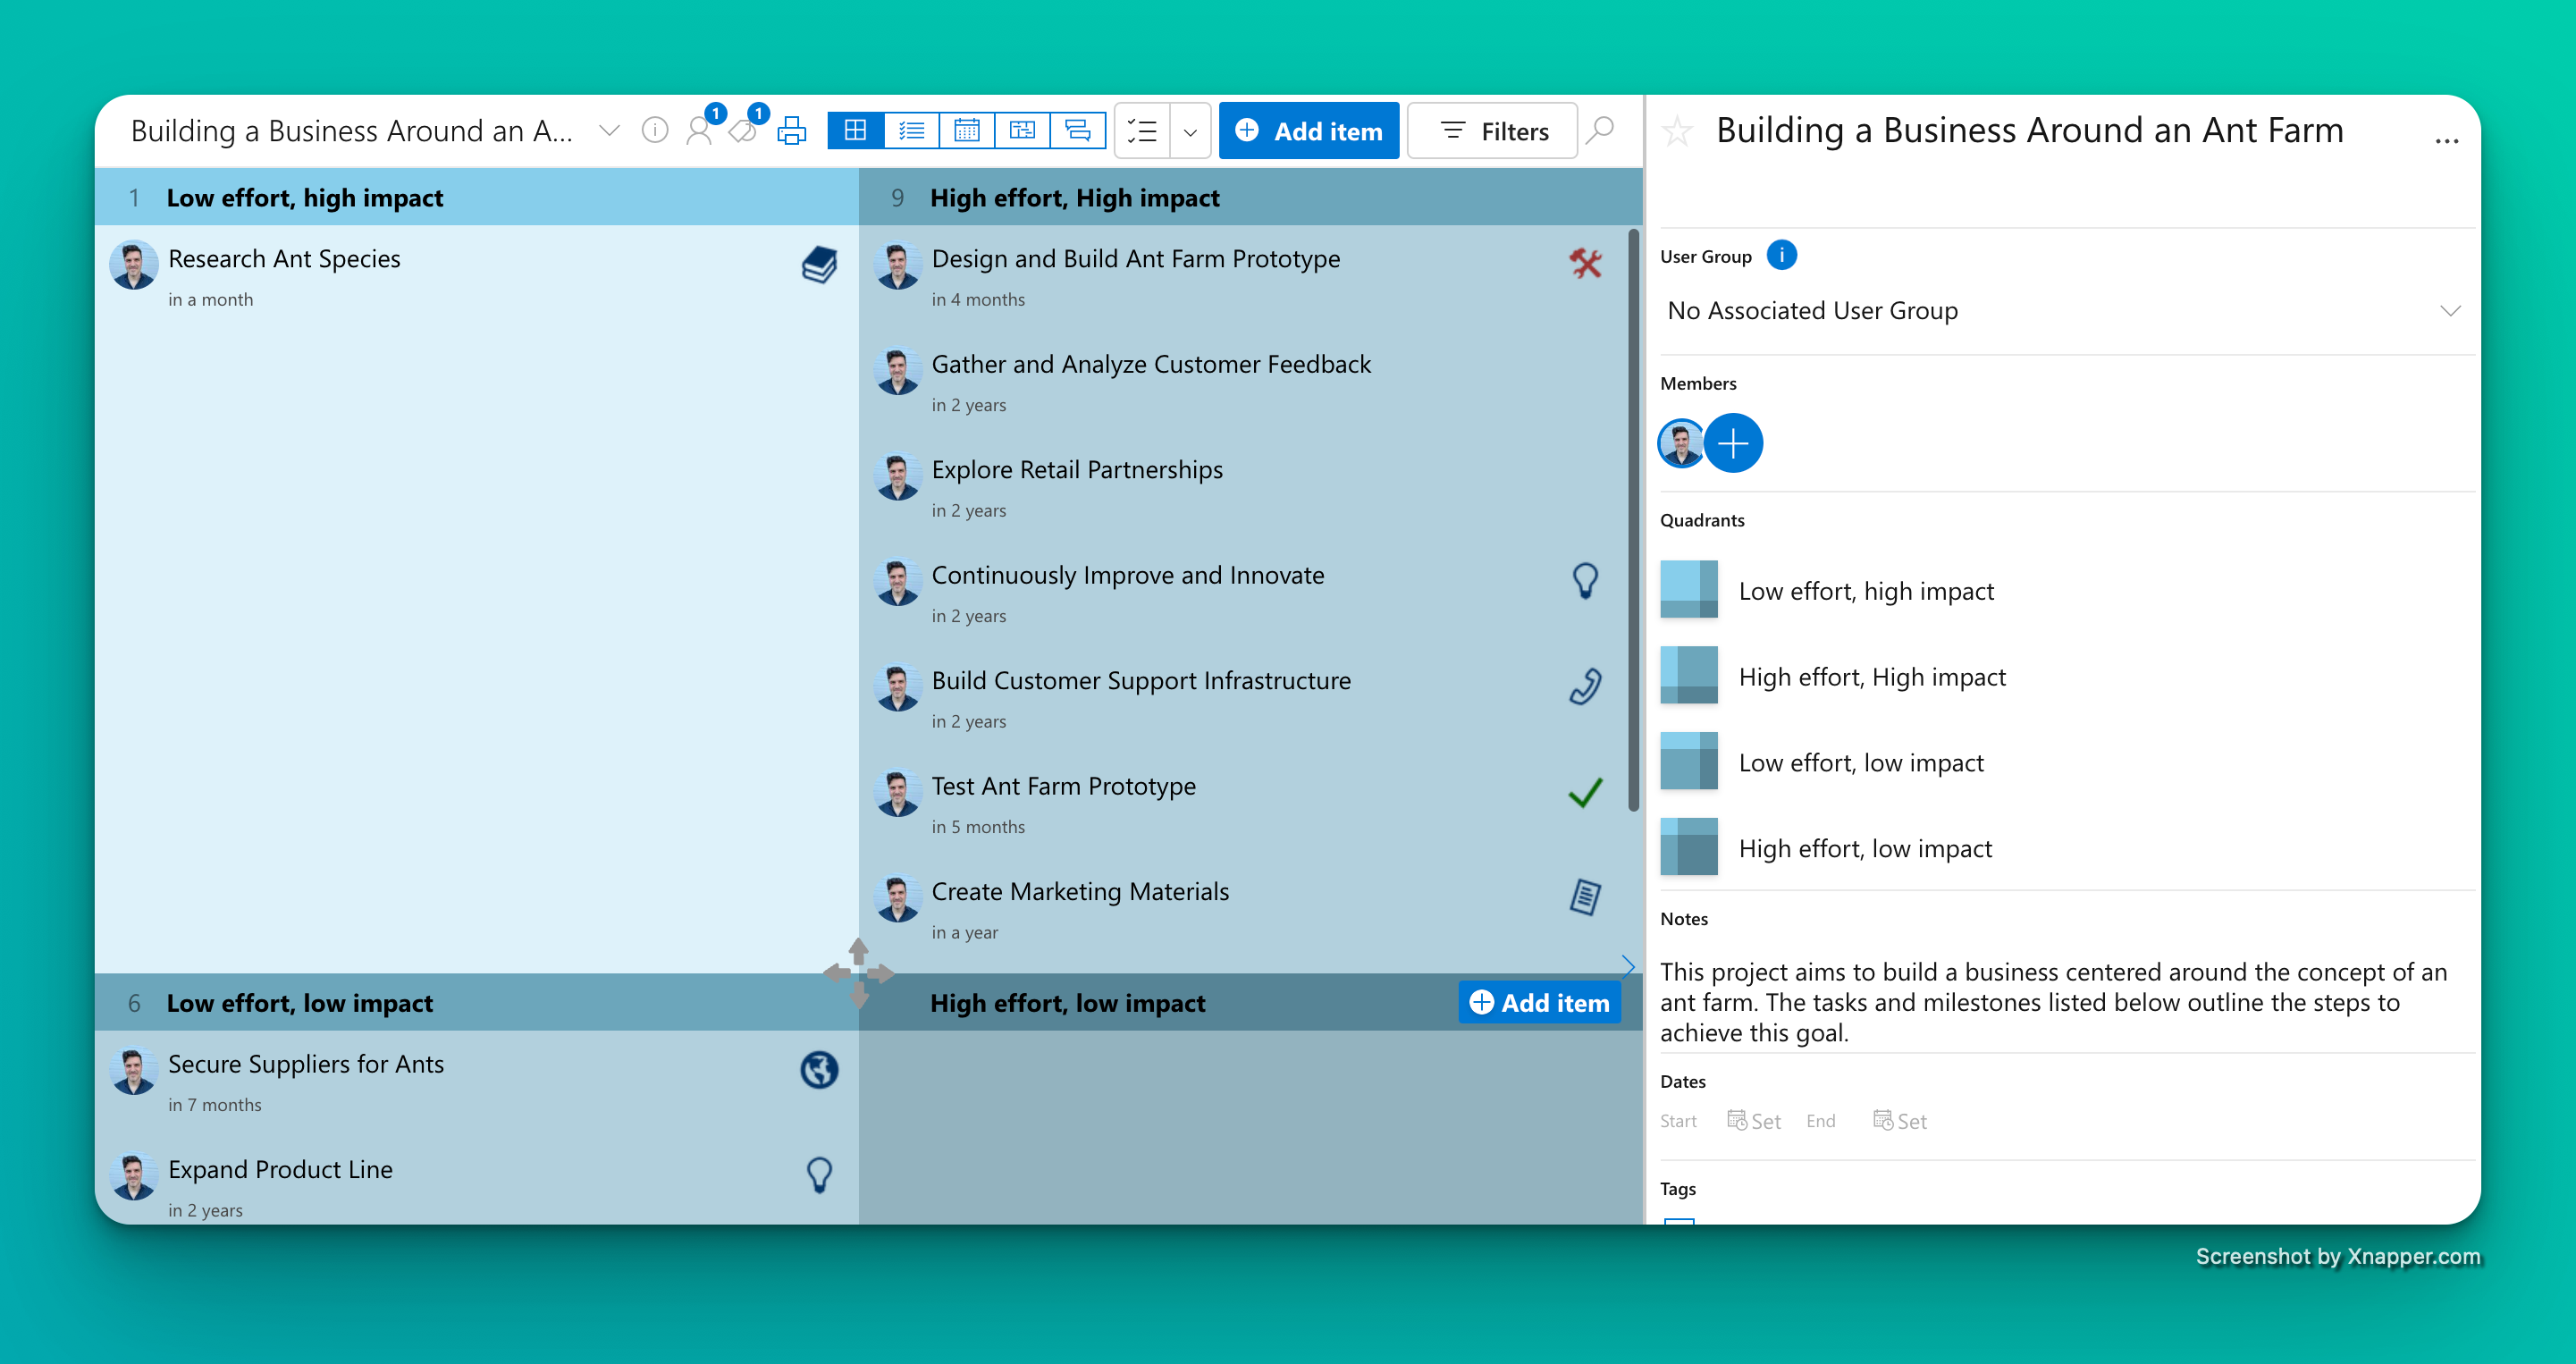2576x1364 pixels.
Task: Toggle the checklist sort button in the toolbar
Action: [x=1142, y=131]
